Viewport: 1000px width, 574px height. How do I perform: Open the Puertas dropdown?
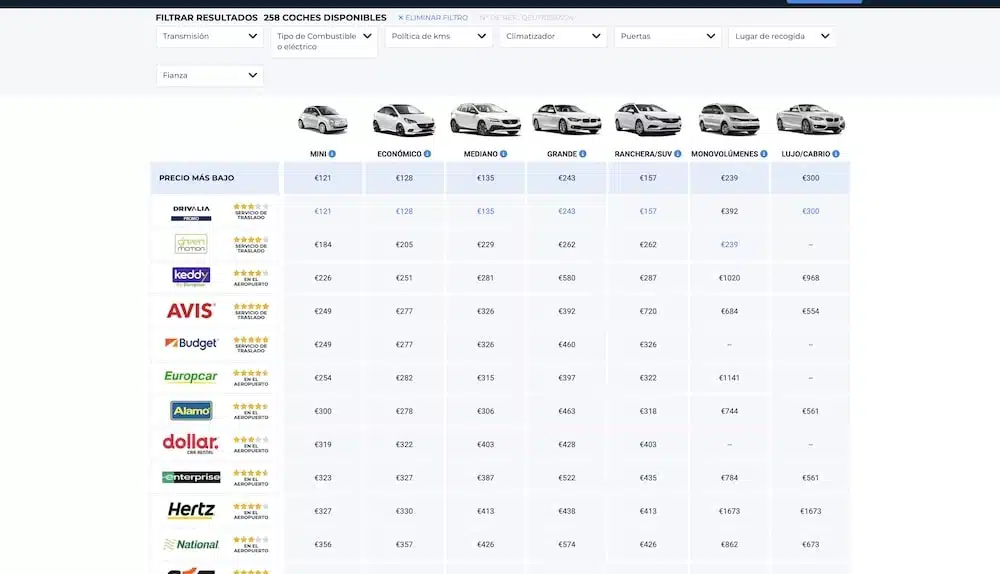pyautogui.click(x=668, y=36)
